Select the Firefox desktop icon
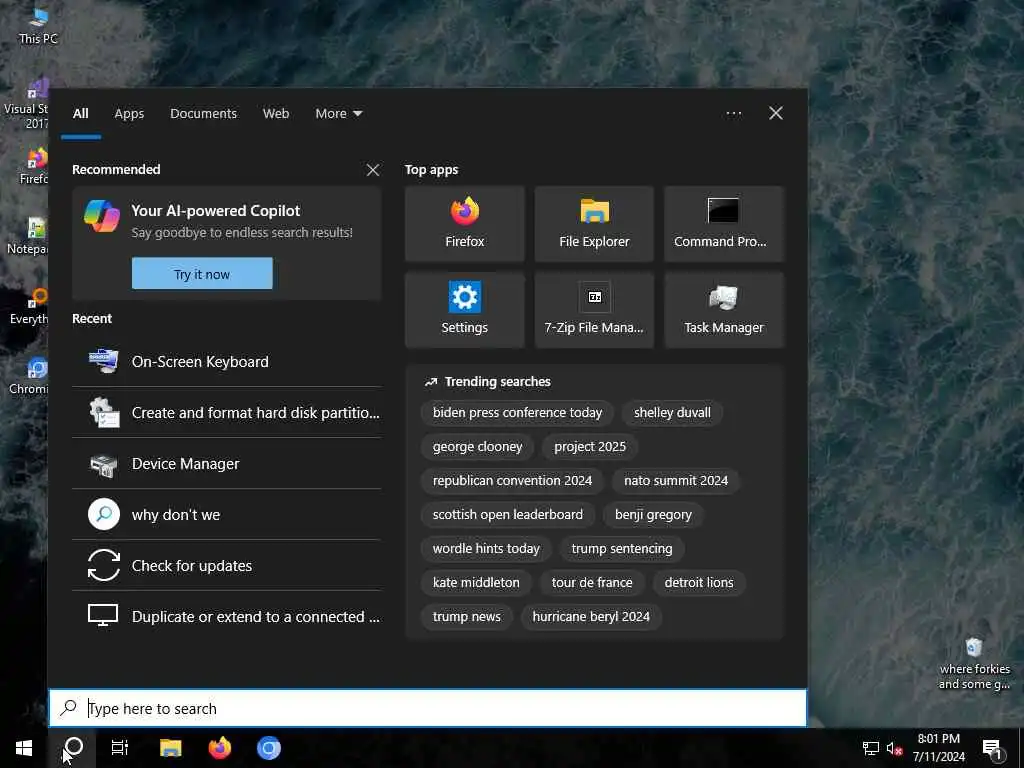The image size is (1024, 768). point(33,167)
